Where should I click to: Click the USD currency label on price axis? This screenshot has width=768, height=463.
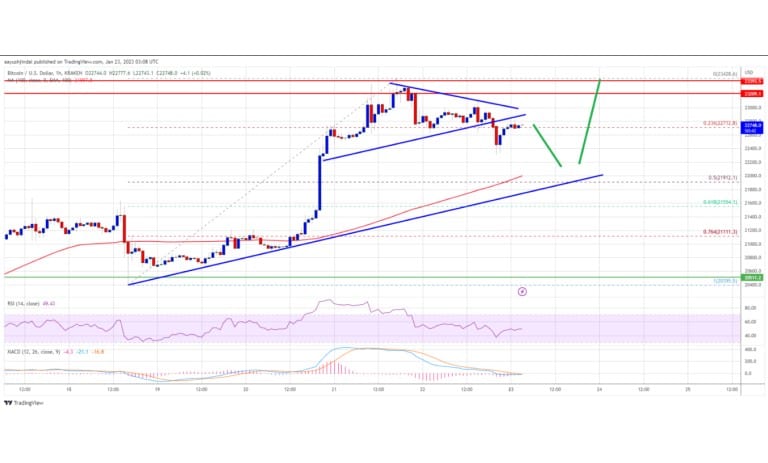pos(749,72)
